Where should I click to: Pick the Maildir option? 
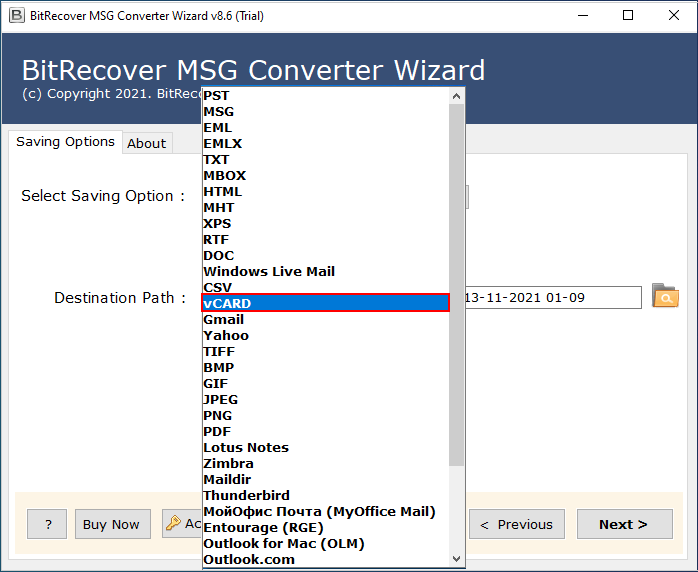326,480
